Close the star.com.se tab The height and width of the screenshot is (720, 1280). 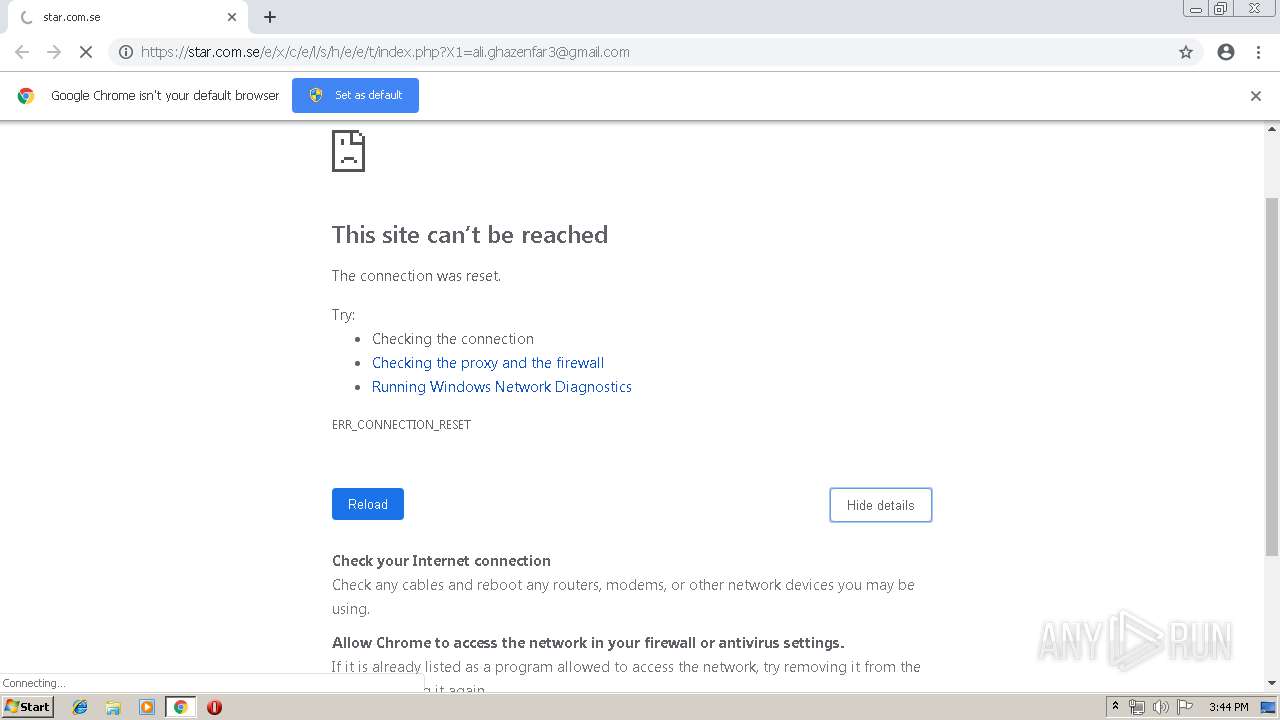[x=232, y=17]
